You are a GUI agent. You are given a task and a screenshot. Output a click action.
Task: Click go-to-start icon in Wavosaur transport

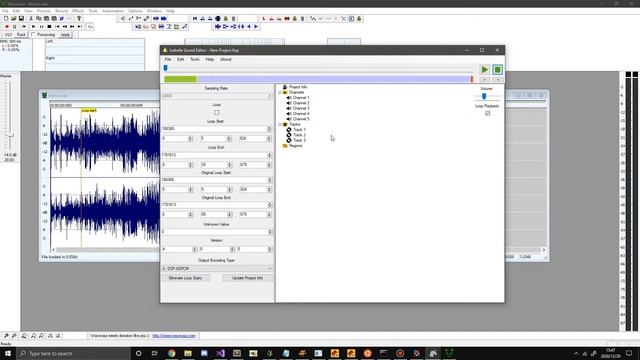(x=57, y=27)
